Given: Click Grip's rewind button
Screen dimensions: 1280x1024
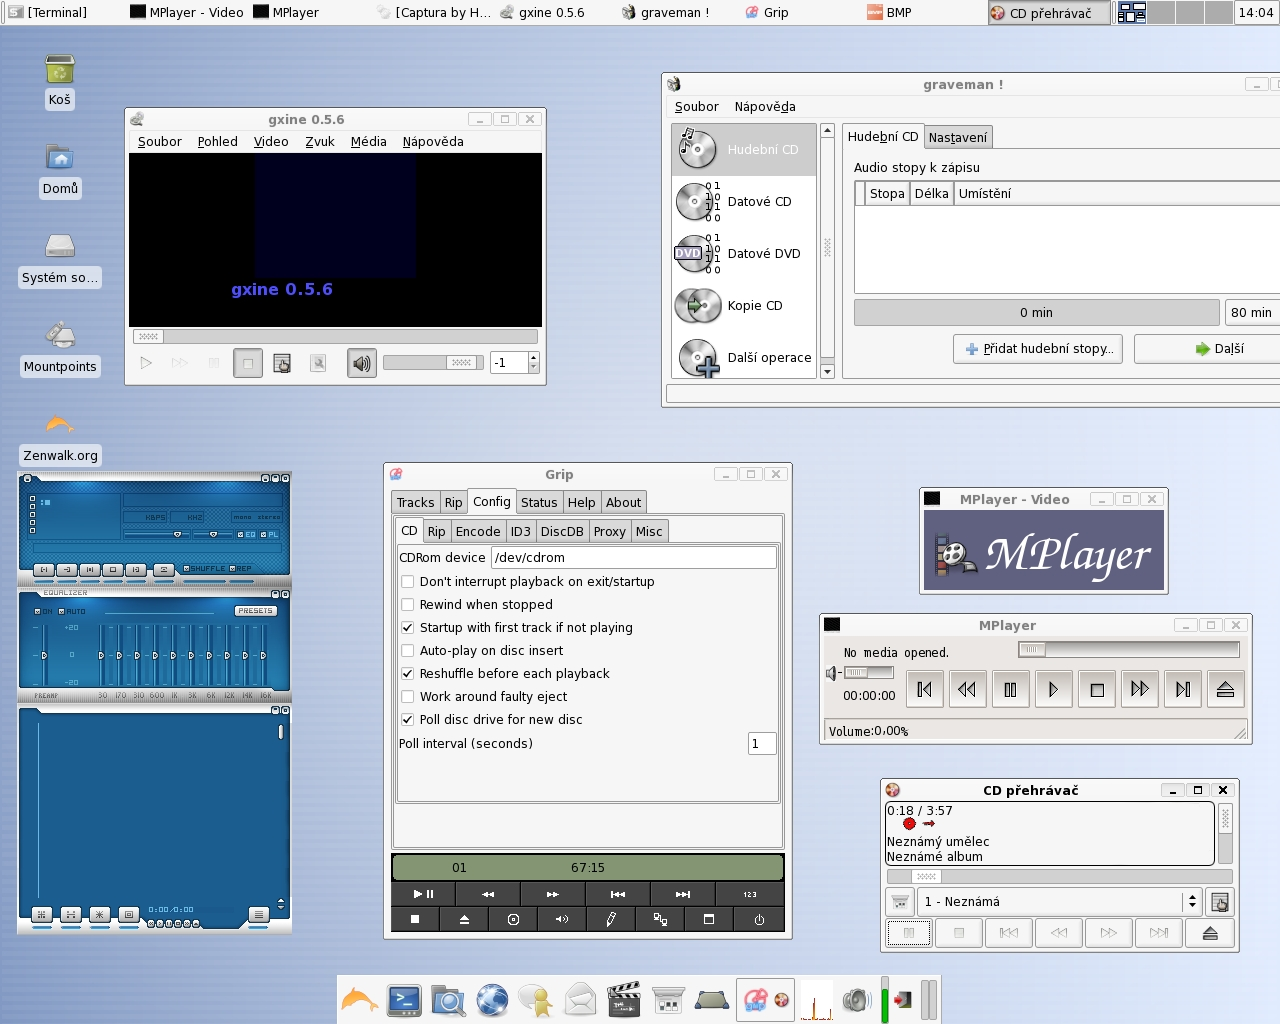Looking at the screenshot, I should click(488, 894).
